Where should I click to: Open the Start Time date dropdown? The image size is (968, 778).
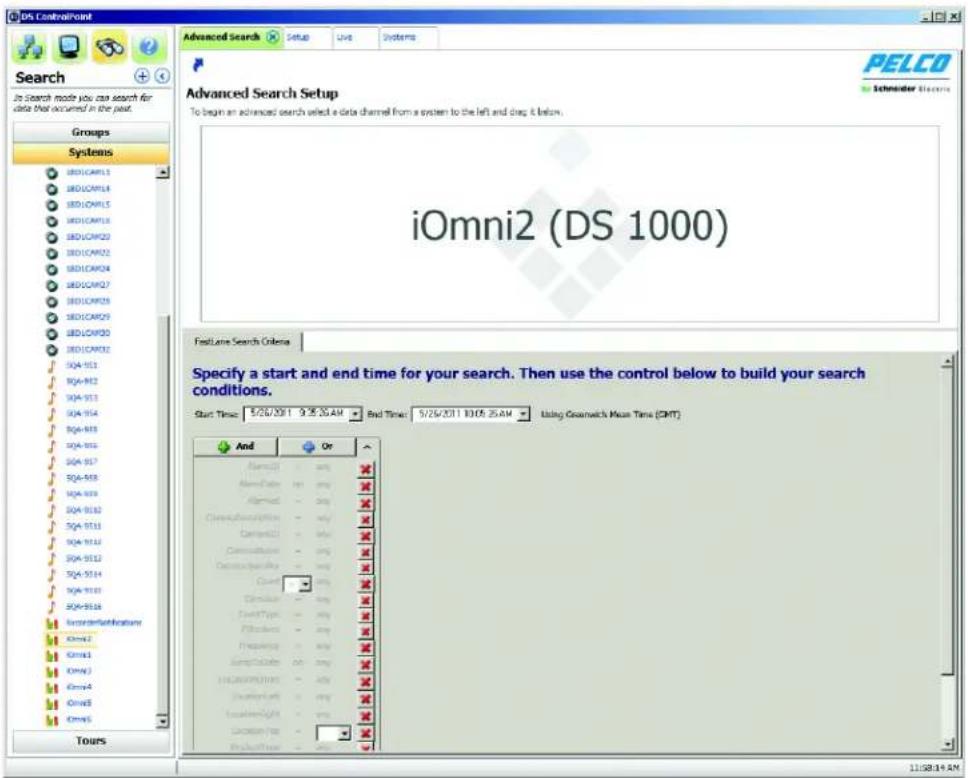click(x=356, y=414)
